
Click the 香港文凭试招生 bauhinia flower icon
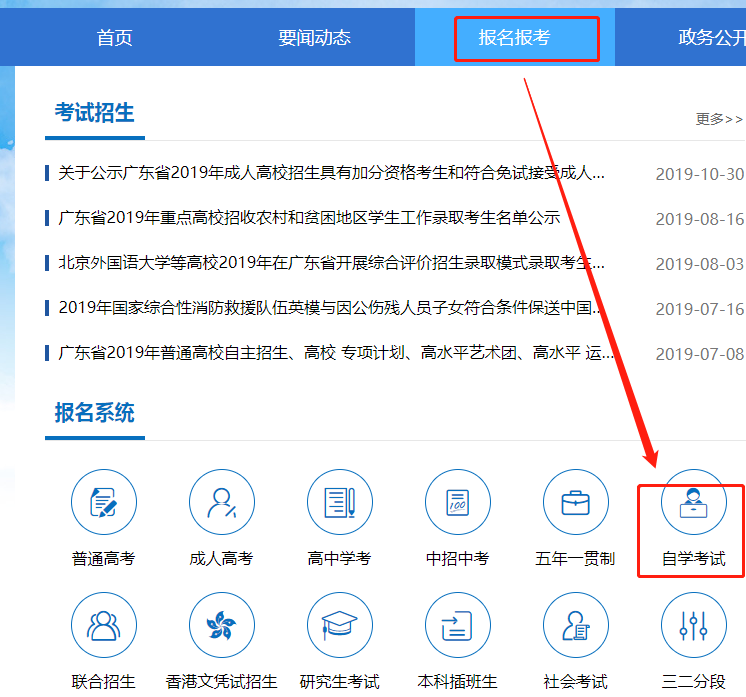(x=222, y=625)
